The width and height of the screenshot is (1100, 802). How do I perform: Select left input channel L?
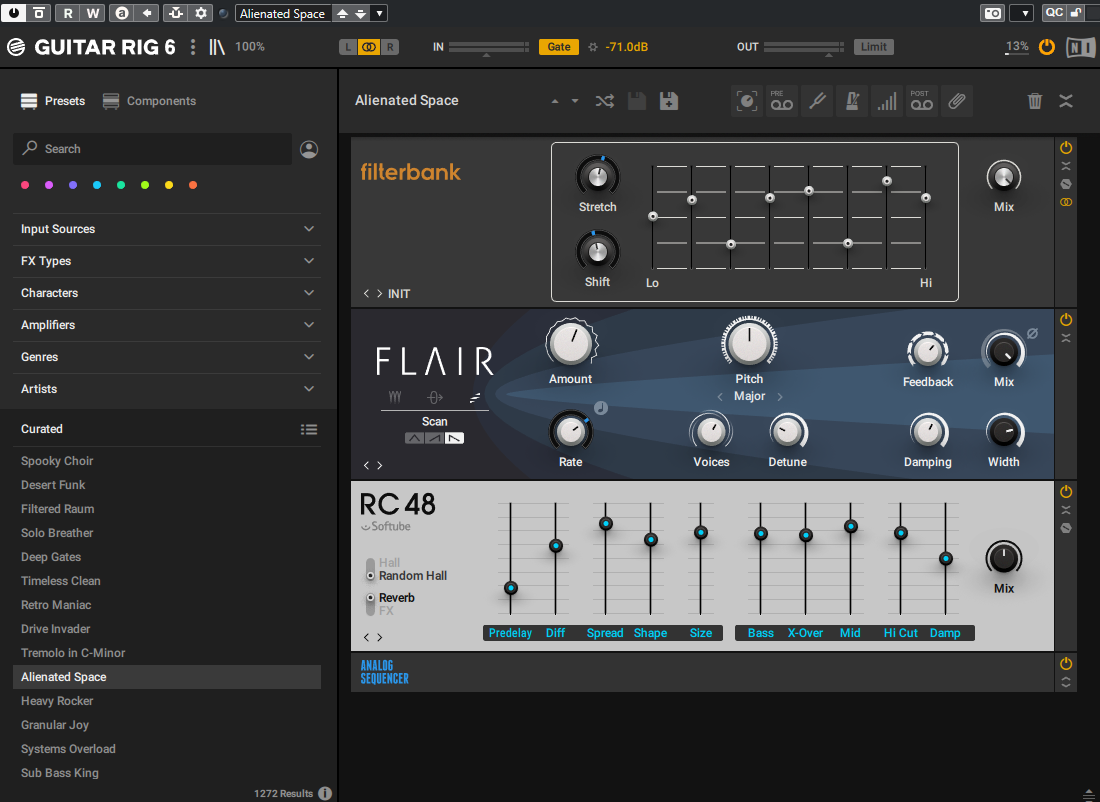(348, 47)
